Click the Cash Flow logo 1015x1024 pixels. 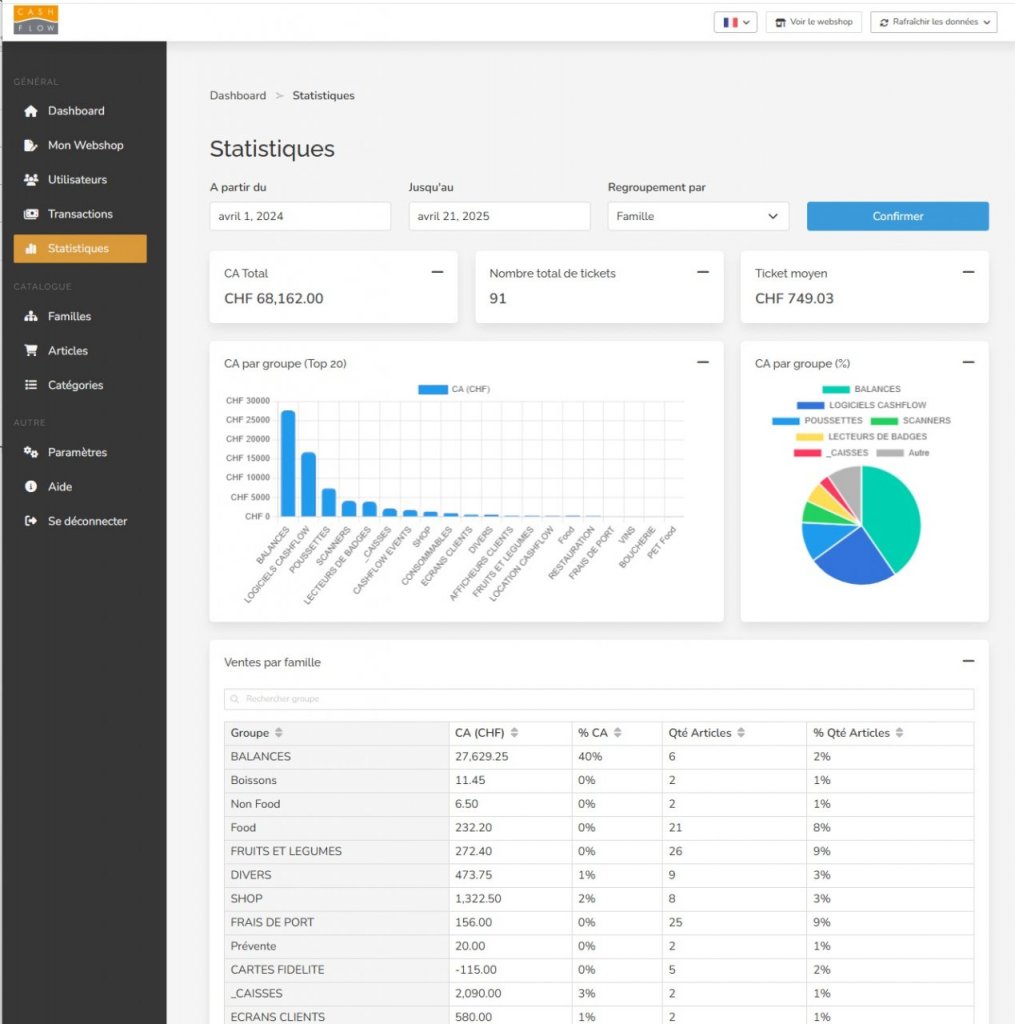pyautogui.click(x=36, y=20)
